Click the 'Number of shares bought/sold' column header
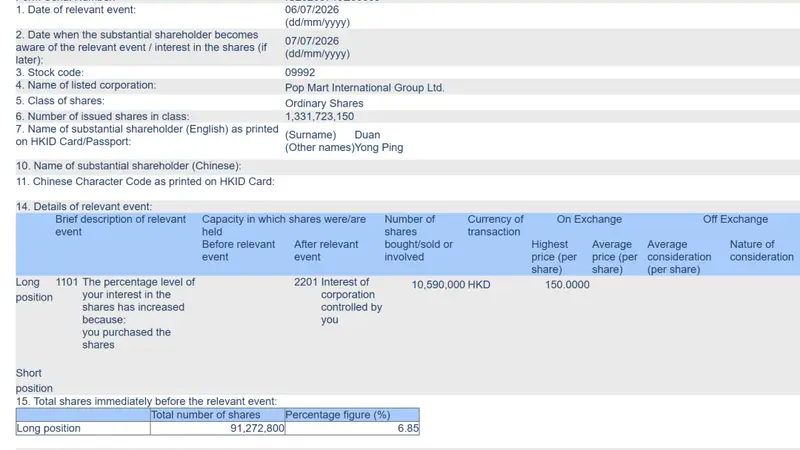800x450 pixels. point(418,238)
